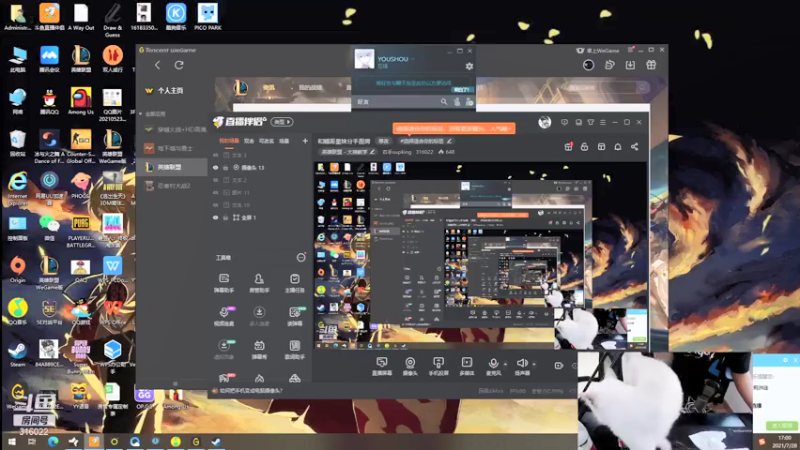Open settings gear in YOUSHOU friend panel

(469, 66)
